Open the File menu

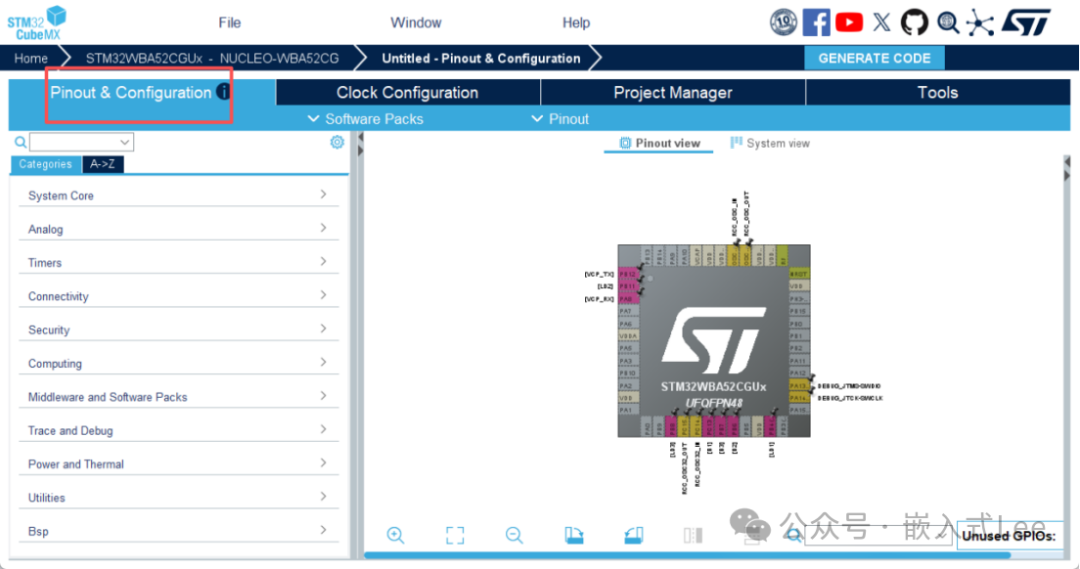point(229,23)
